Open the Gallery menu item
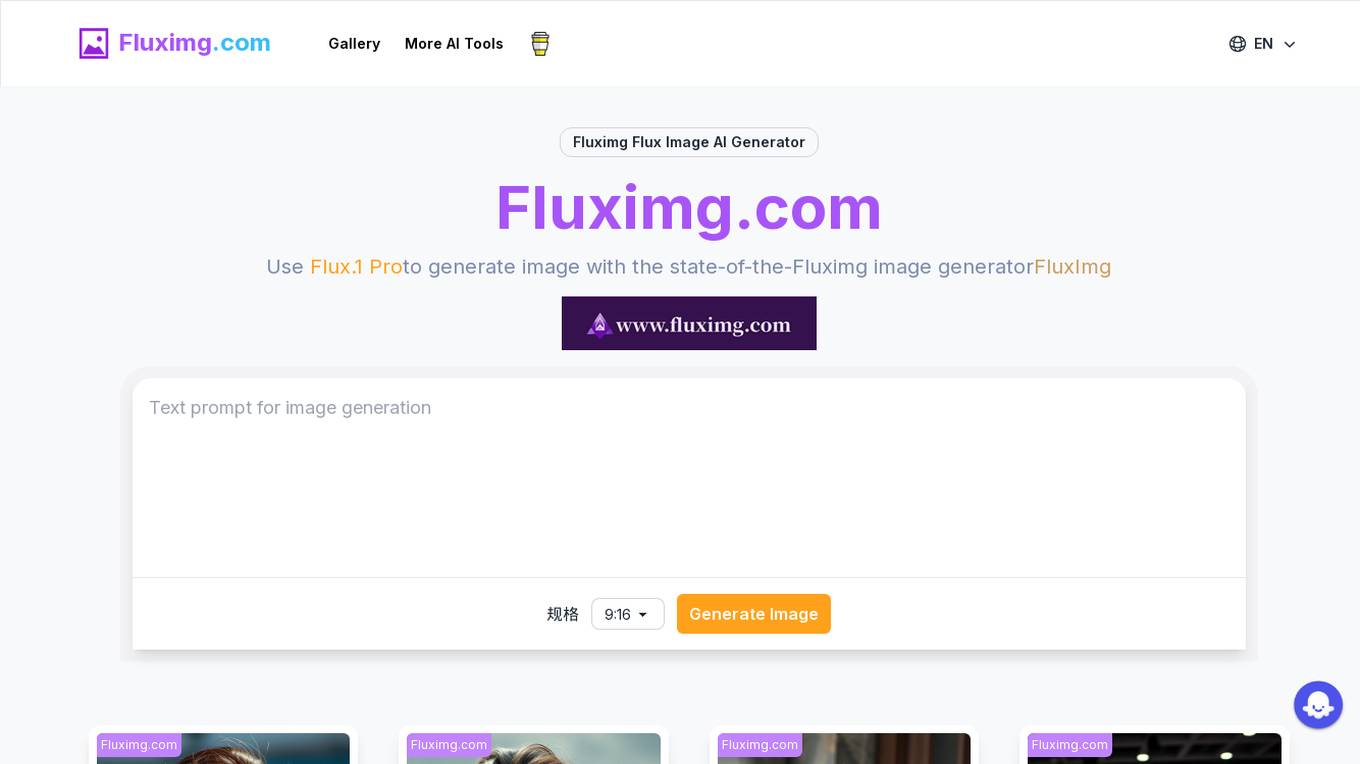 pyautogui.click(x=354, y=44)
